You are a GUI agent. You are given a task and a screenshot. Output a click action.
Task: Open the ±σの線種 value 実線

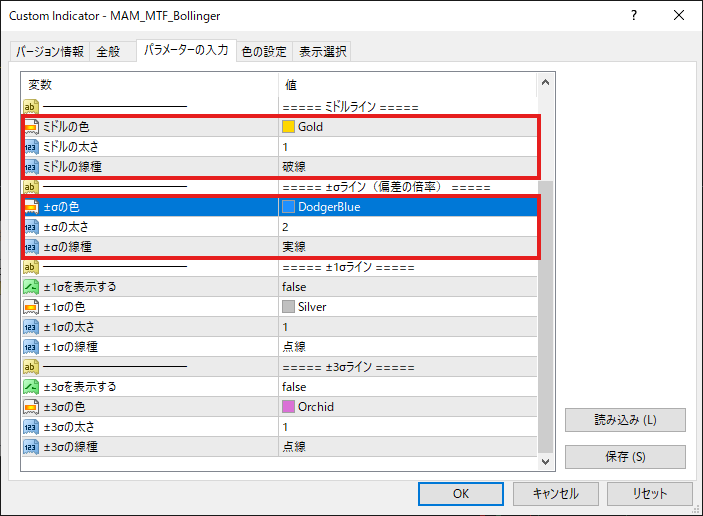408,247
